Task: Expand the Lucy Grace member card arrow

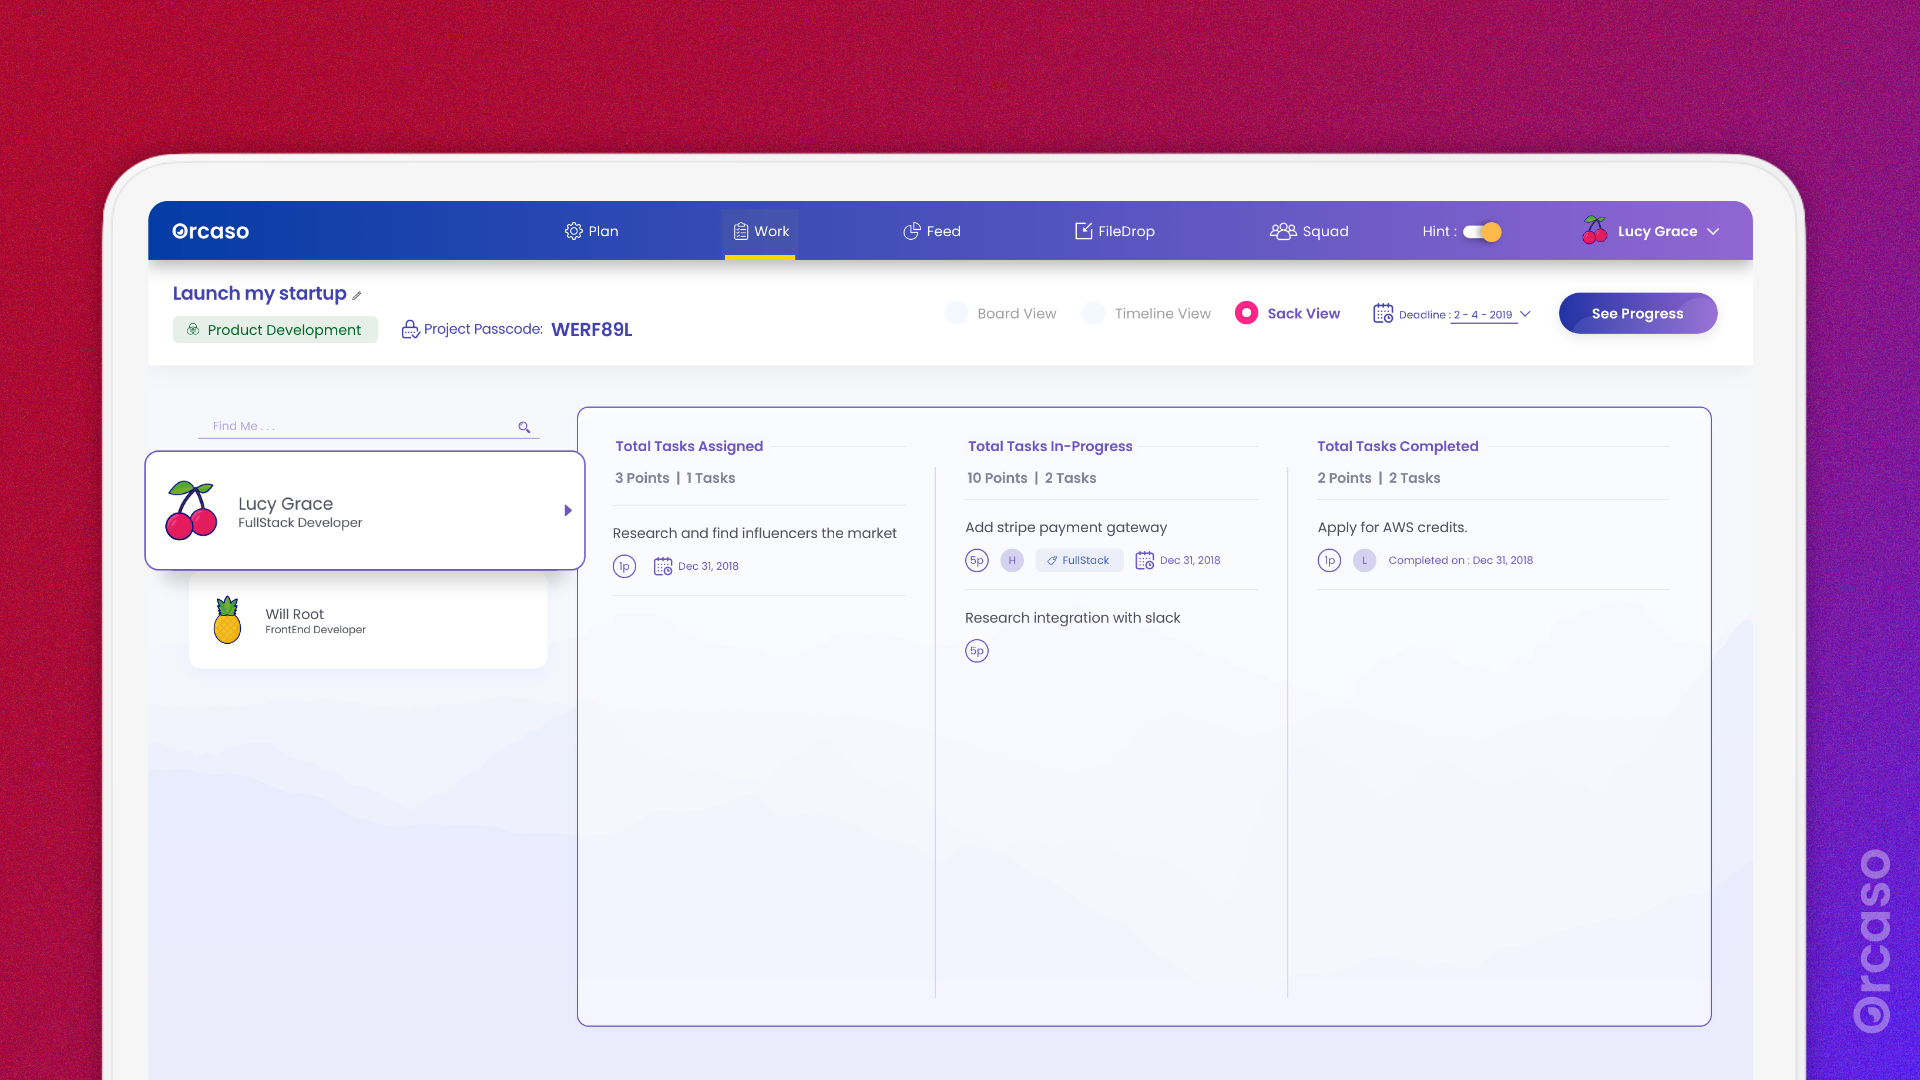Action: pyautogui.click(x=568, y=510)
